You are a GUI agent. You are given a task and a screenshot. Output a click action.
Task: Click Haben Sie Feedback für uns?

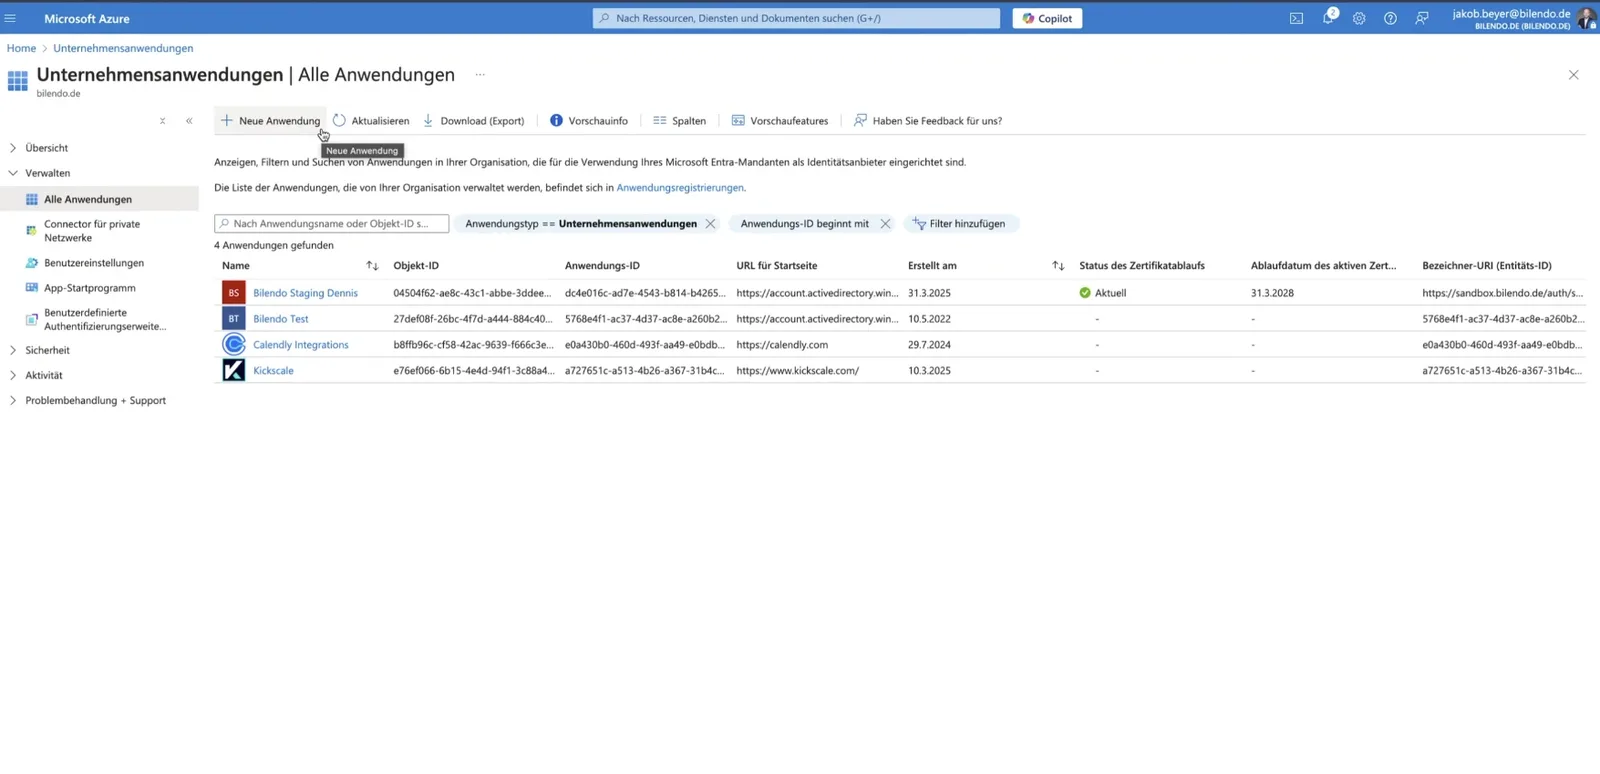click(x=927, y=120)
